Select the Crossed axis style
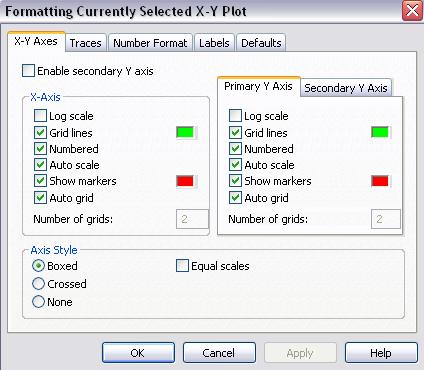 (x=38, y=284)
